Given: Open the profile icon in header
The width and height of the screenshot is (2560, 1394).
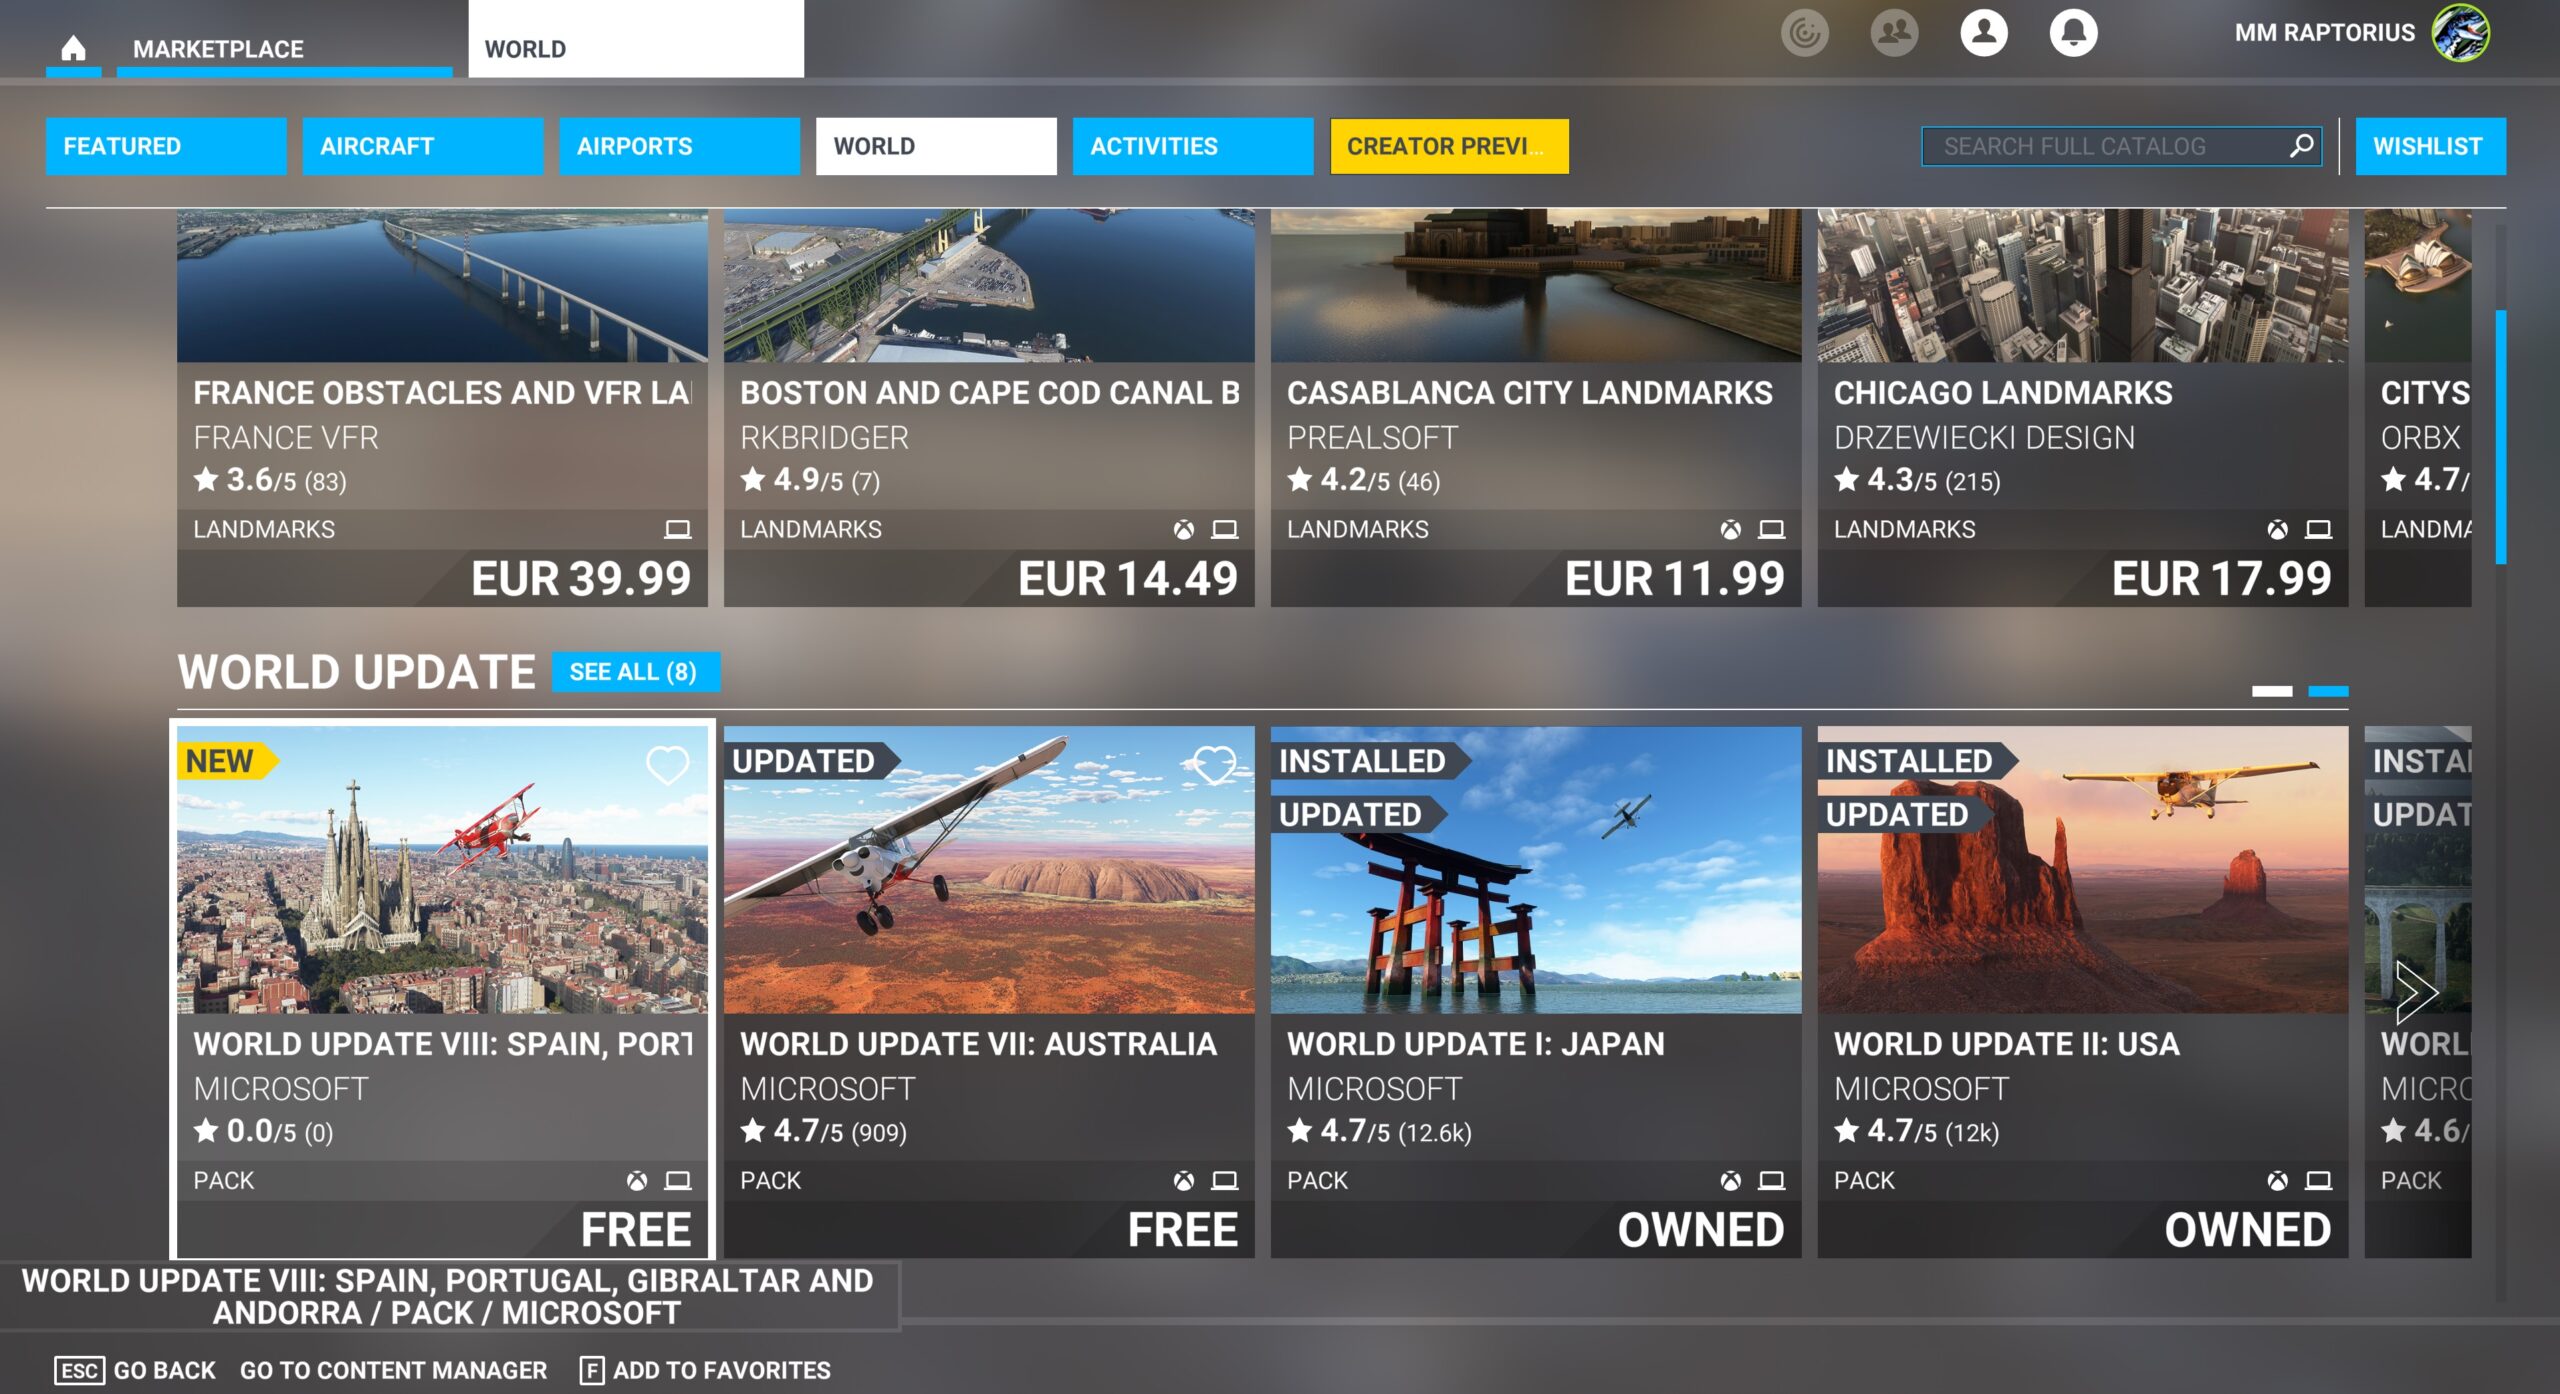Looking at the screenshot, I should 1983,33.
